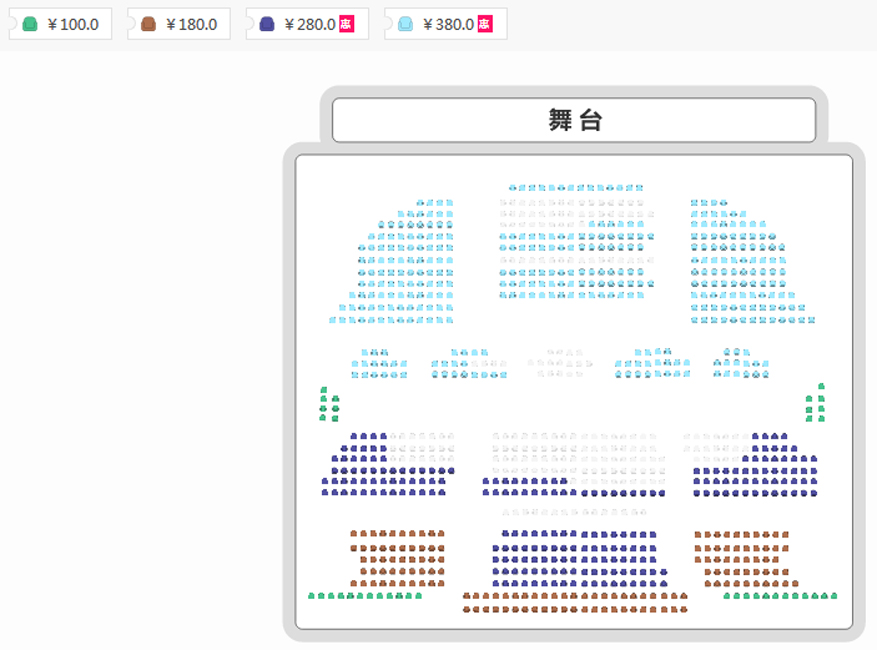Filter seats by the ¥100.0 price tag
Screen dimensions: 877x650
(60, 24)
